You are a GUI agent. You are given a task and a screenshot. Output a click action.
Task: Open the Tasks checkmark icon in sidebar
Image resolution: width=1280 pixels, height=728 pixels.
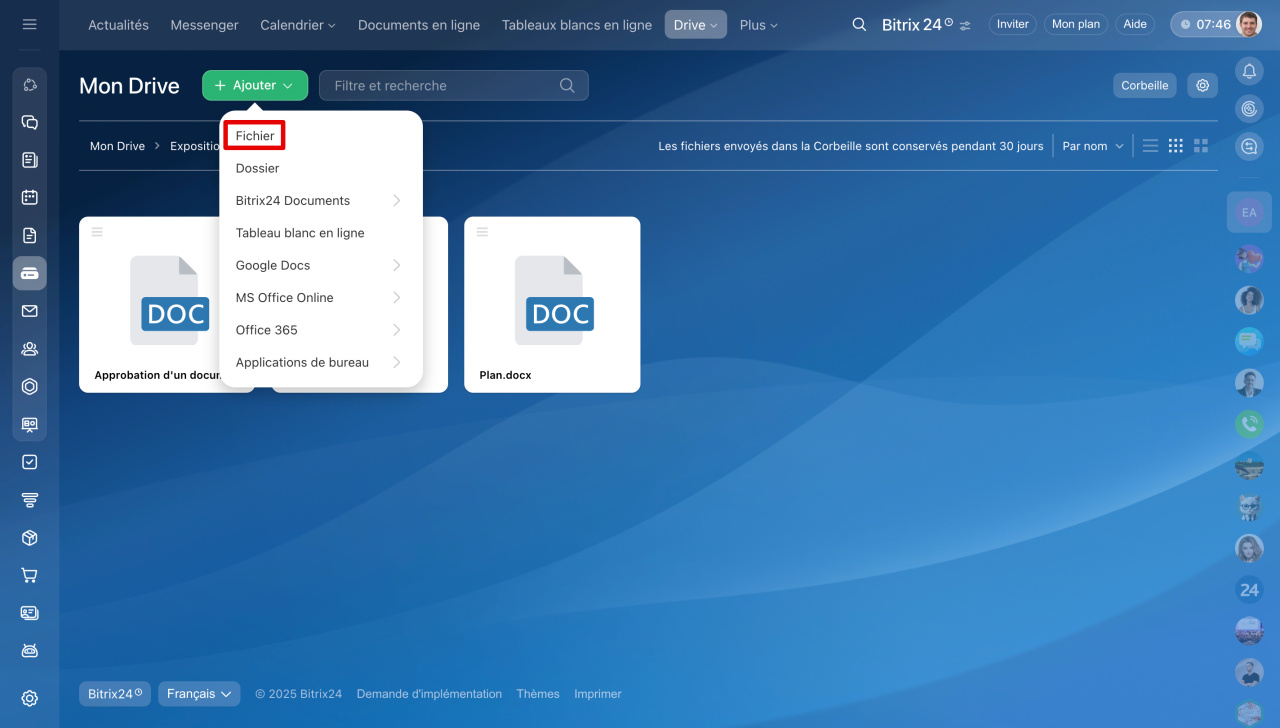coord(30,462)
